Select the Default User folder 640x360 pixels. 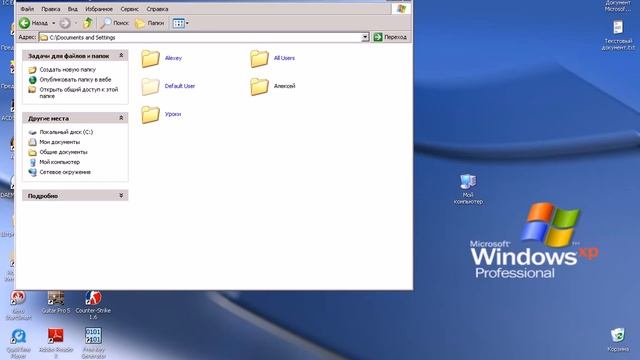[x=168, y=87]
